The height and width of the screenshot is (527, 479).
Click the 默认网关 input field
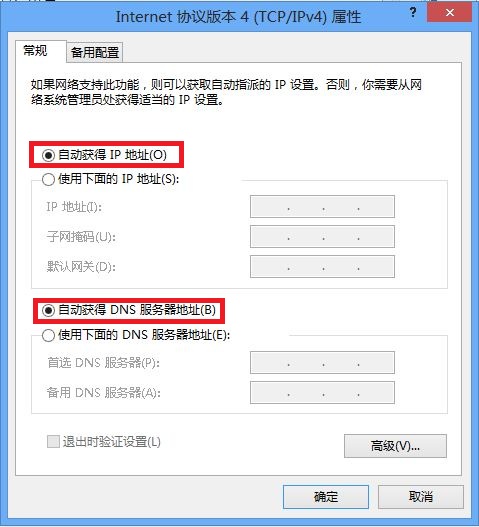point(322,266)
